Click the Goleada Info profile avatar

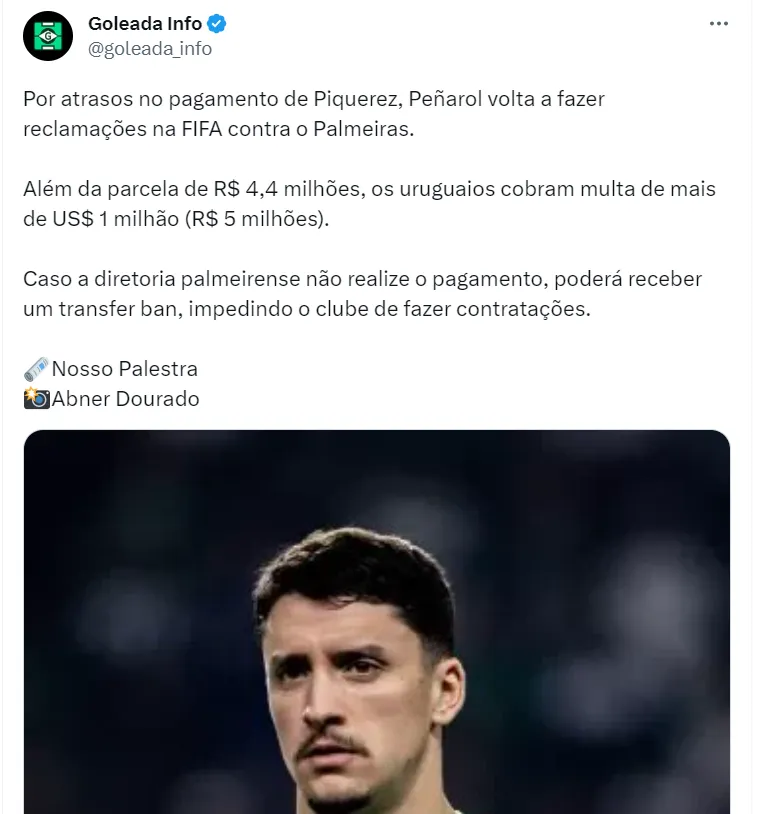coord(47,37)
